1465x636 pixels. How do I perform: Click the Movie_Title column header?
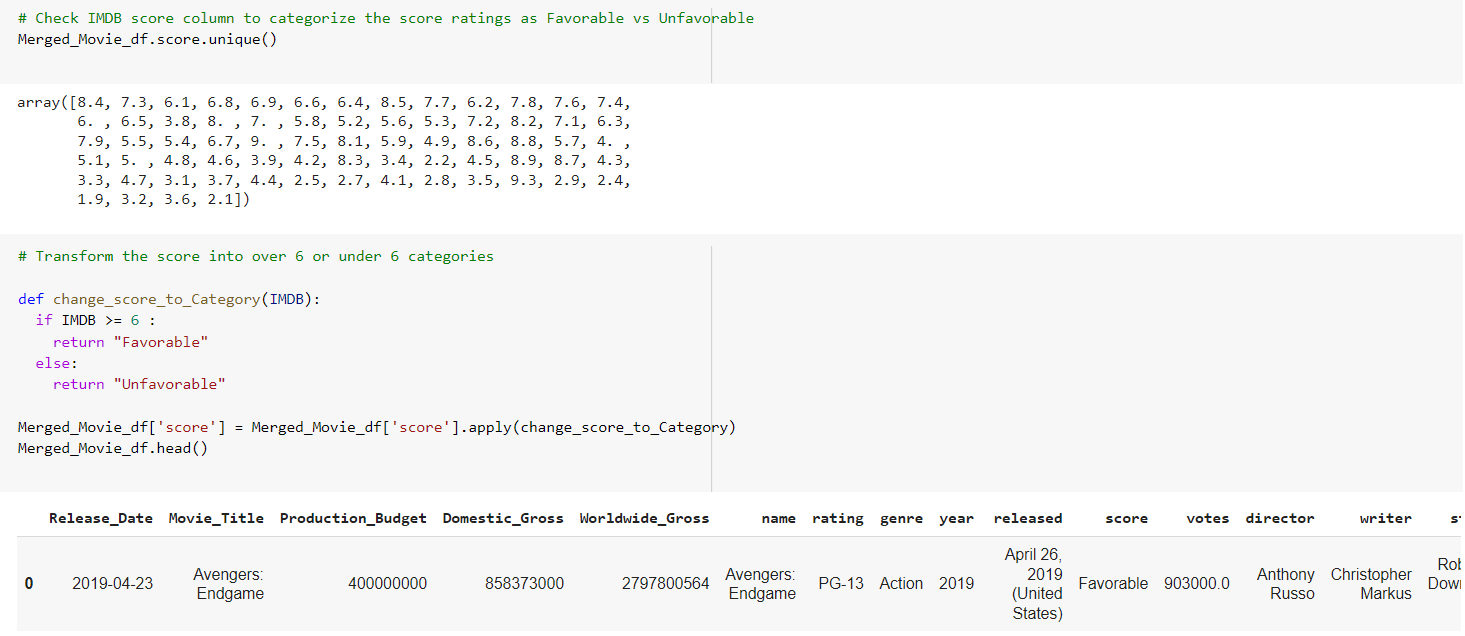click(x=216, y=518)
